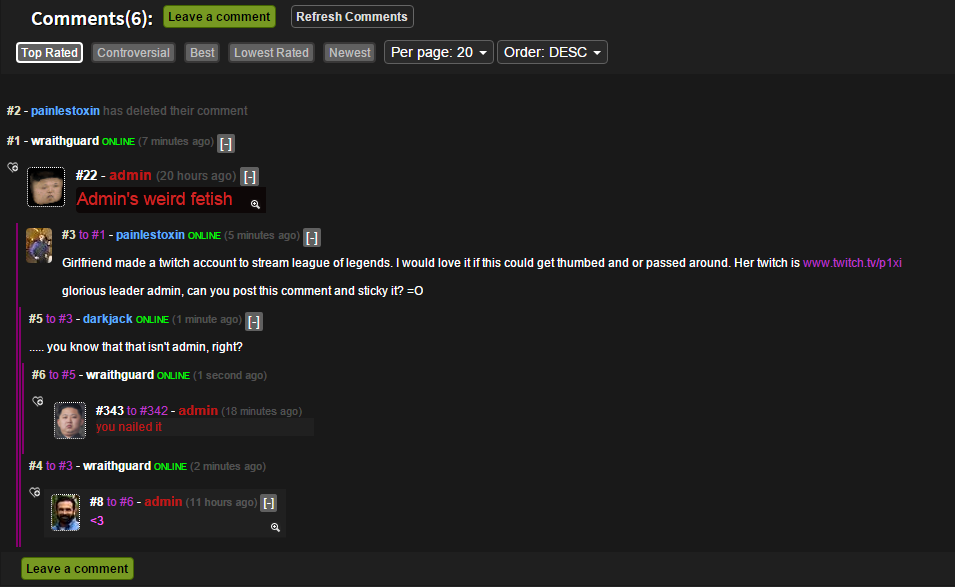Click the magnifier icon beside the <3 comment

[275, 527]
